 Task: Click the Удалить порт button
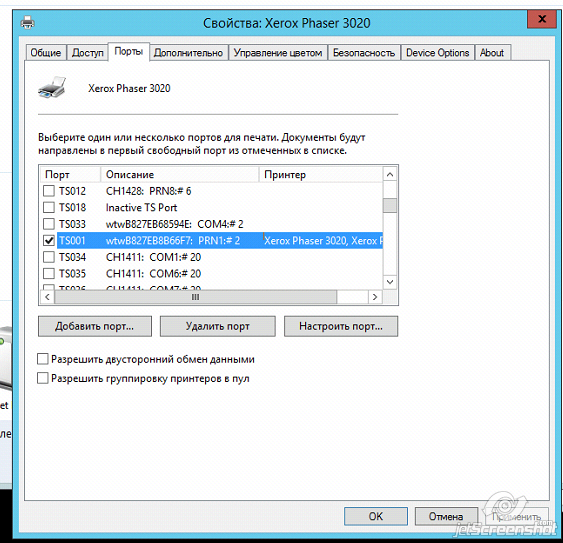[218, 326]
